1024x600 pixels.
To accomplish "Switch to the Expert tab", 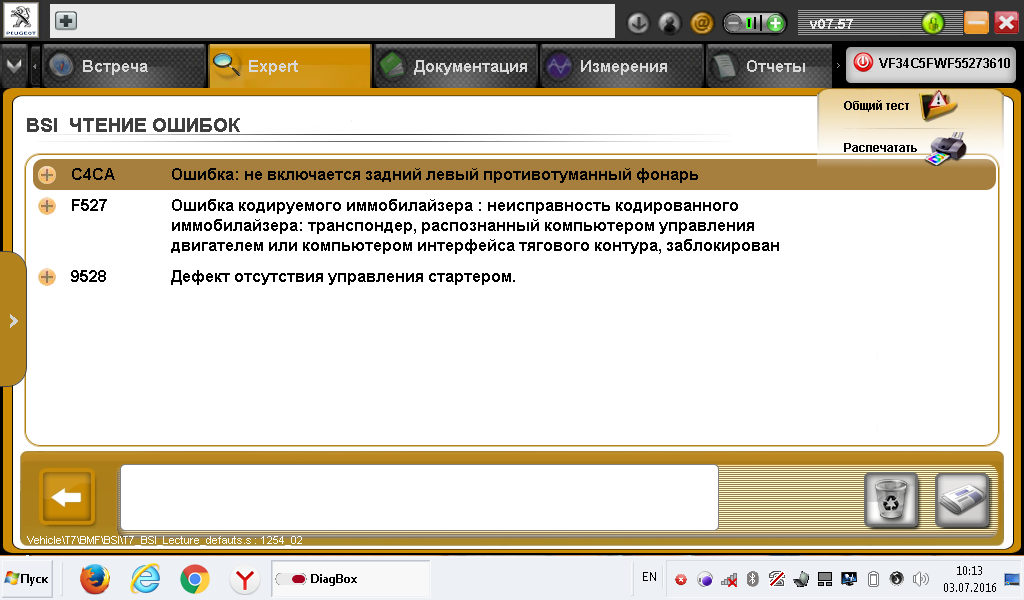I will pos(290,66).
